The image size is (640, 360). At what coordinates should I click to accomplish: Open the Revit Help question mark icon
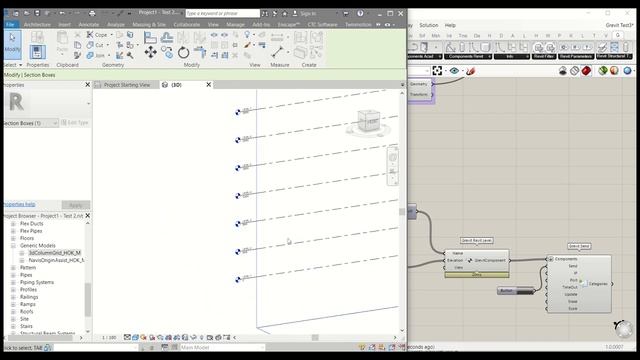[x=360, y=13]
